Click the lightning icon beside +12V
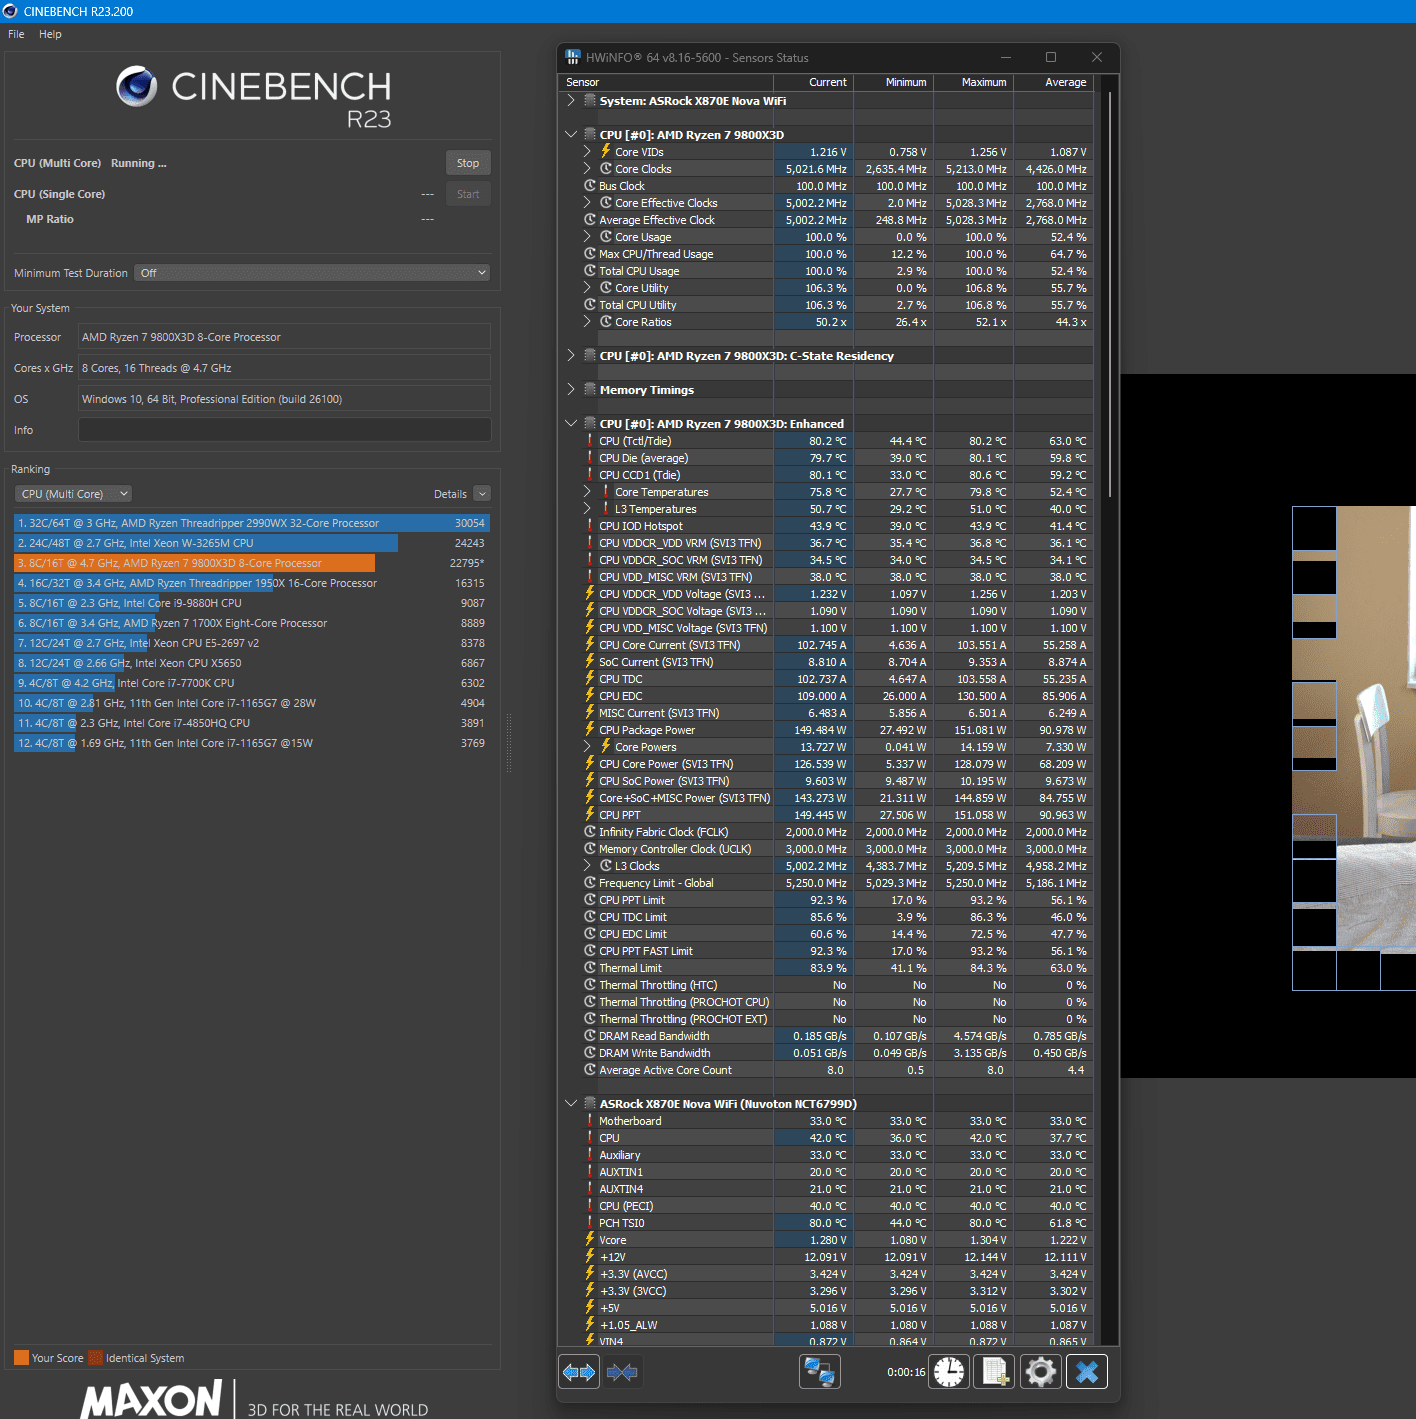1416x1419 pixels. point(590,1256)
